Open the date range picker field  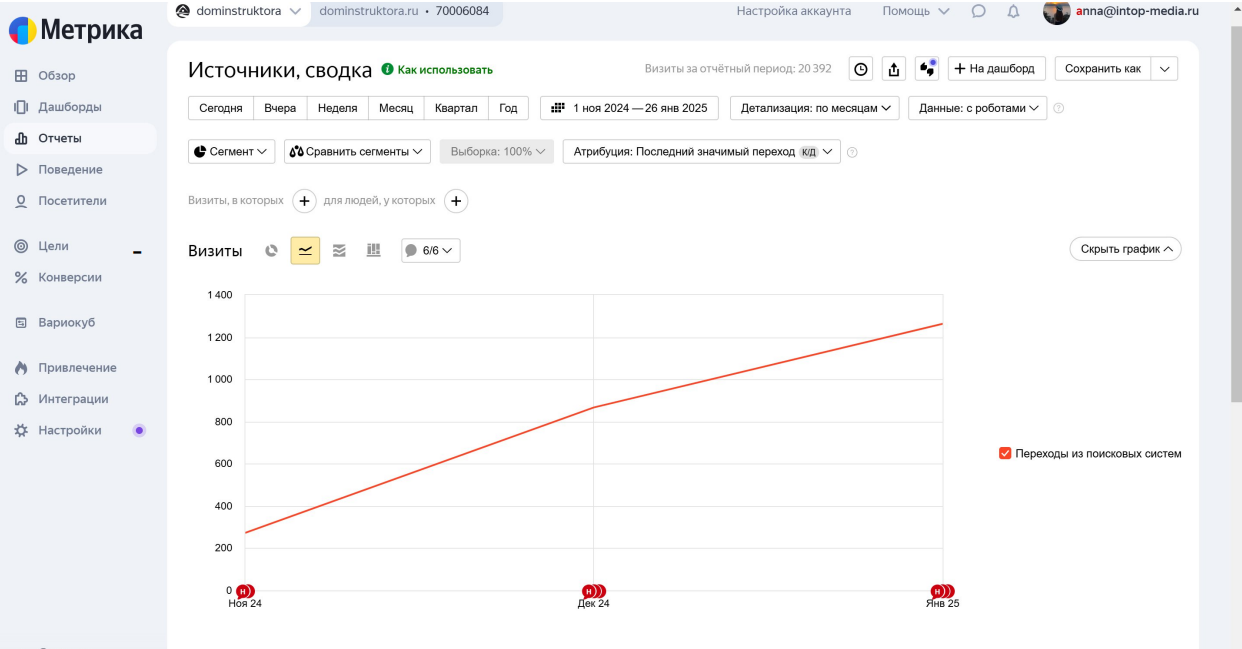(629, 108)
